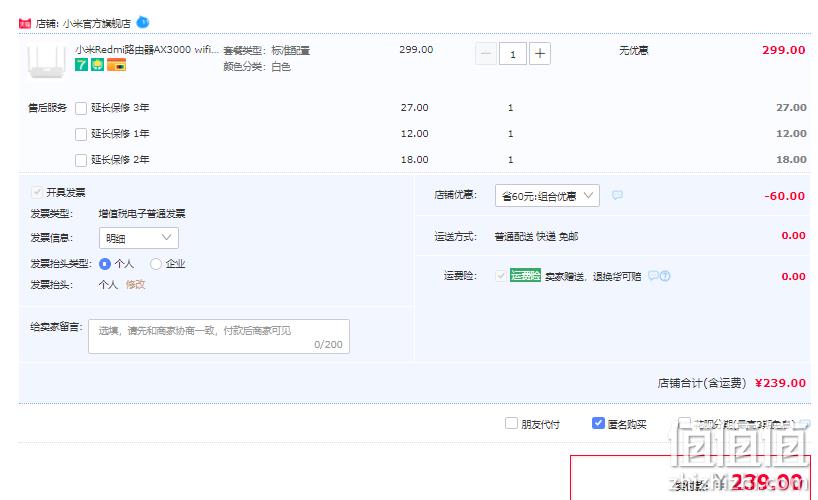Viewport: 818px width, 500px height.
Task: Open the 小米官方旗舰店 shop name link
Action: [x=97, y=23]
